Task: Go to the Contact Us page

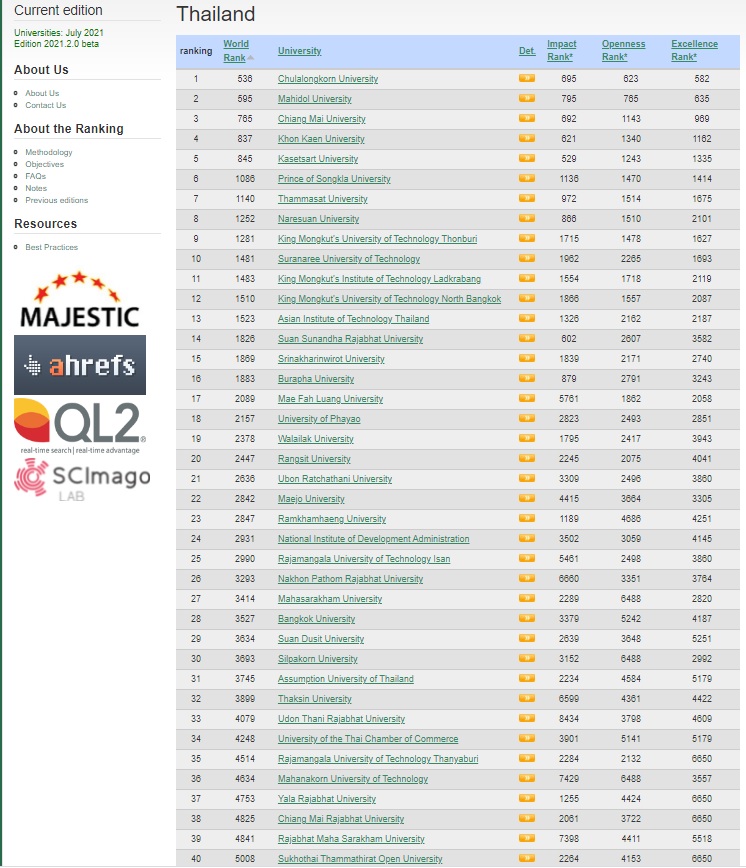Action: coord(46,105)
